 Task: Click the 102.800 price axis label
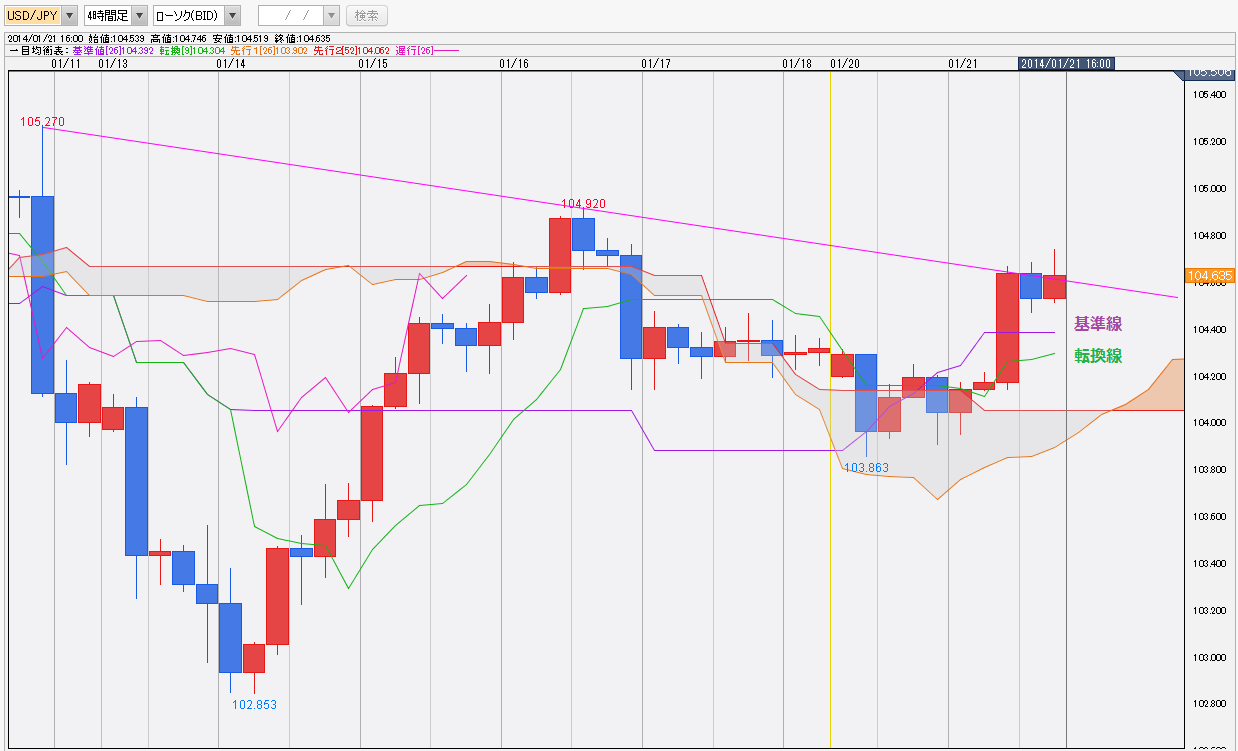click(x=1209, y=704)
